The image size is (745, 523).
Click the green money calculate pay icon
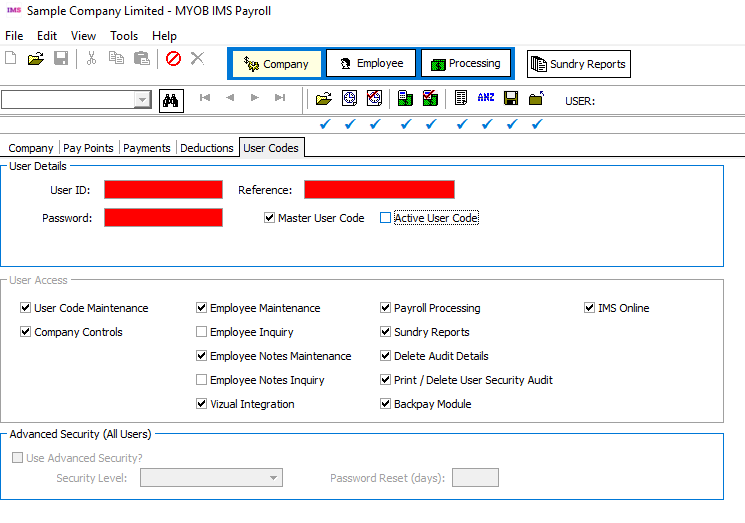405,98
